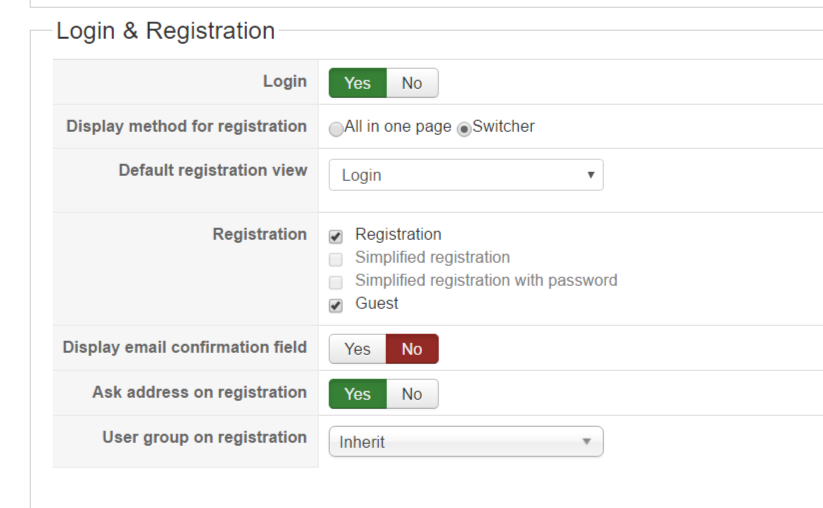Image resolution: width=823 pixels, height=508 pixels.
Task: Click the Guest checkbox label
Action: (377, 303)
